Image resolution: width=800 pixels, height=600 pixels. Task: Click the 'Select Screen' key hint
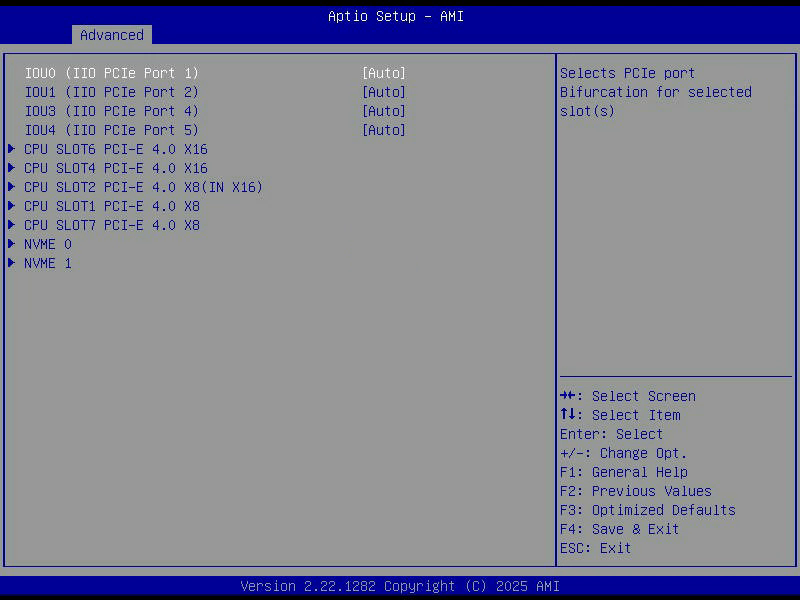(628, 396)
